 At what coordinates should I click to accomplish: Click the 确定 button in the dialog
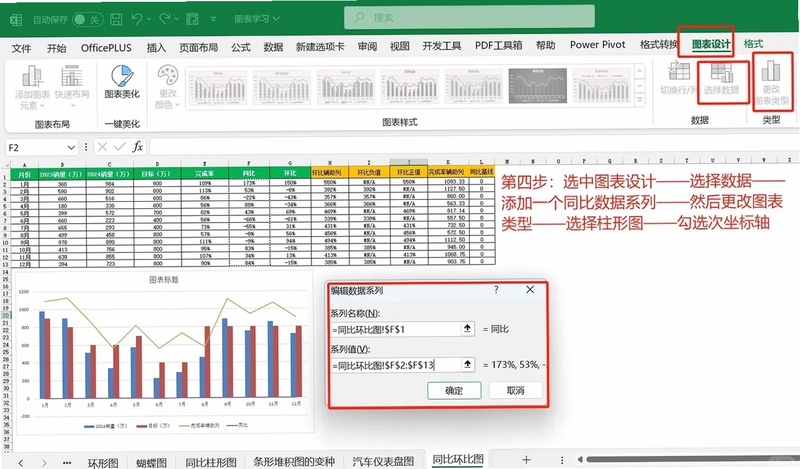pos(454,390)
